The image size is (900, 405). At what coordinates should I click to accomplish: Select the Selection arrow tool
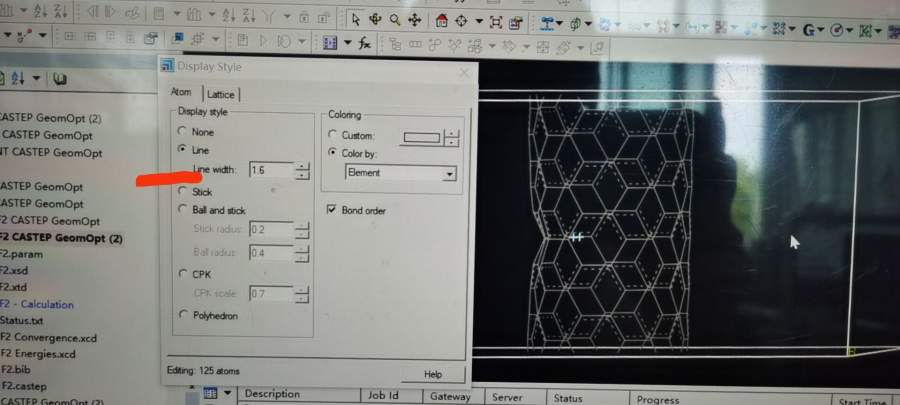[356, 21]
